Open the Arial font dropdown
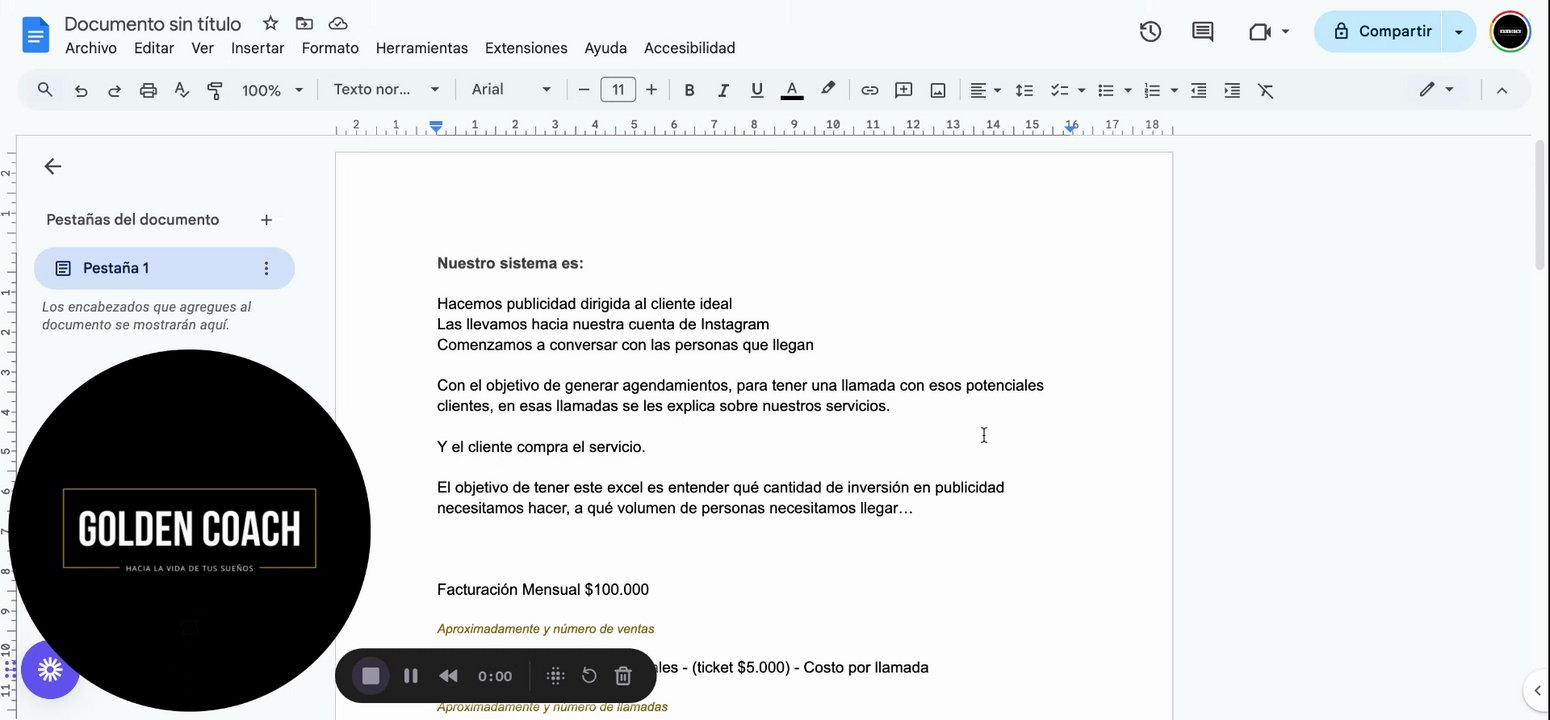The height and width of the screenshot is (720, 1550). pyautogui.click(x=511, y=90)
